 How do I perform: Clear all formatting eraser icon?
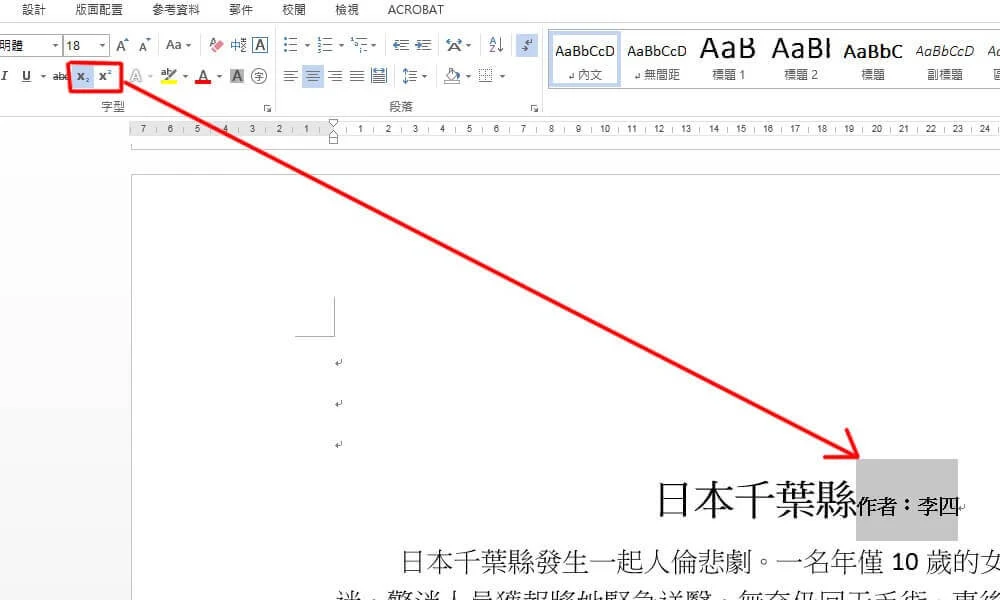pos(216,45)
